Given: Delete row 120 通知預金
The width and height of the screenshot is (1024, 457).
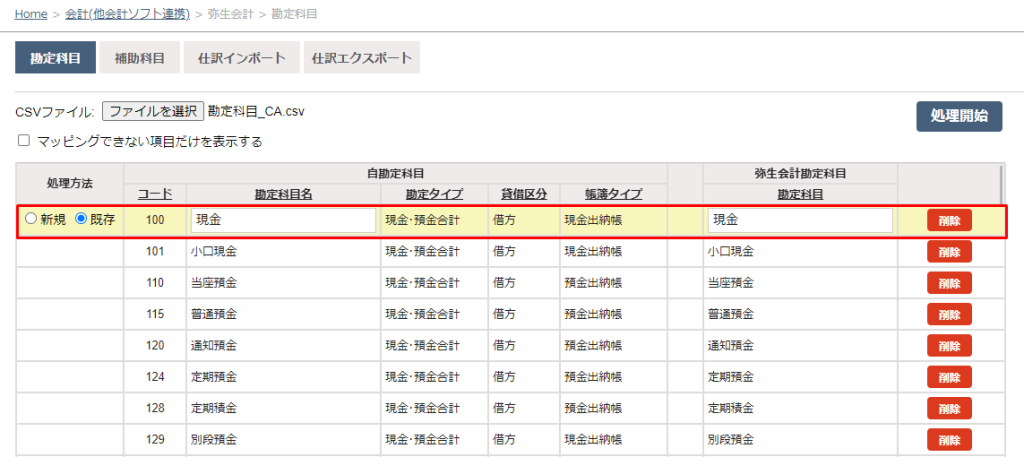Looking at the screenshot, I should pos(950,345).
